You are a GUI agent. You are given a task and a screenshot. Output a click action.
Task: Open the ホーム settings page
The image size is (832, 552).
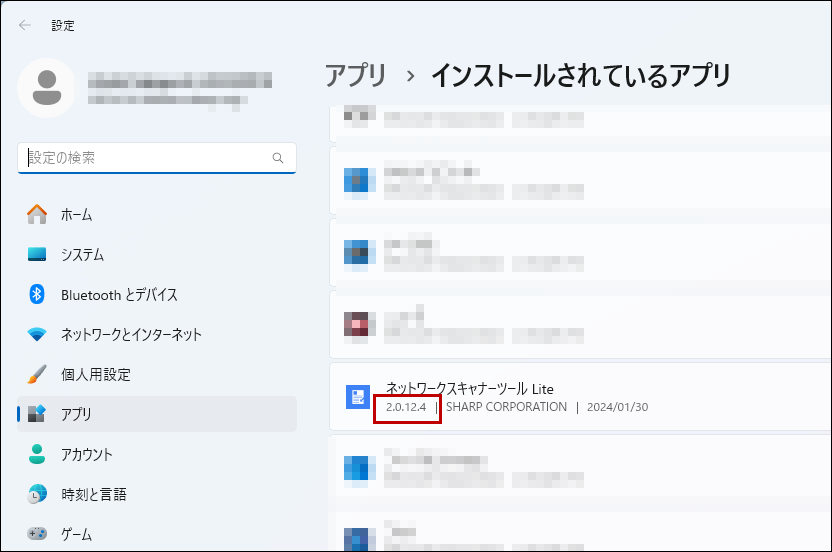coord(157,214)
